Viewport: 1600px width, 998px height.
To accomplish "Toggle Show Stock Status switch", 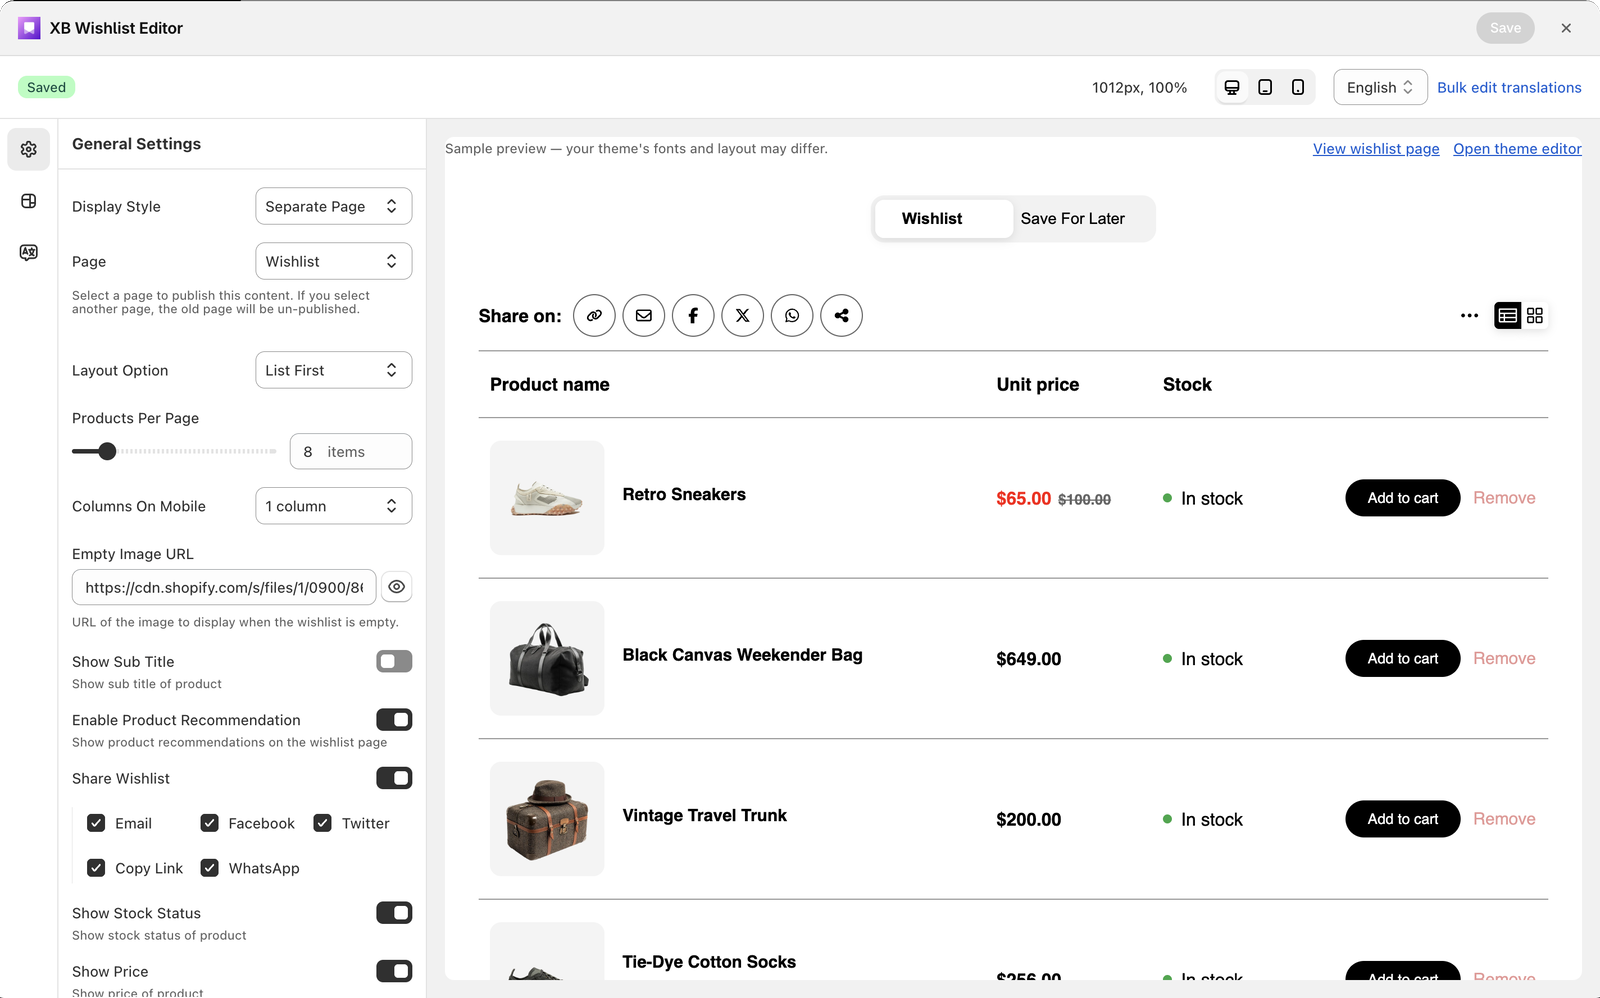I will [394, 913].
